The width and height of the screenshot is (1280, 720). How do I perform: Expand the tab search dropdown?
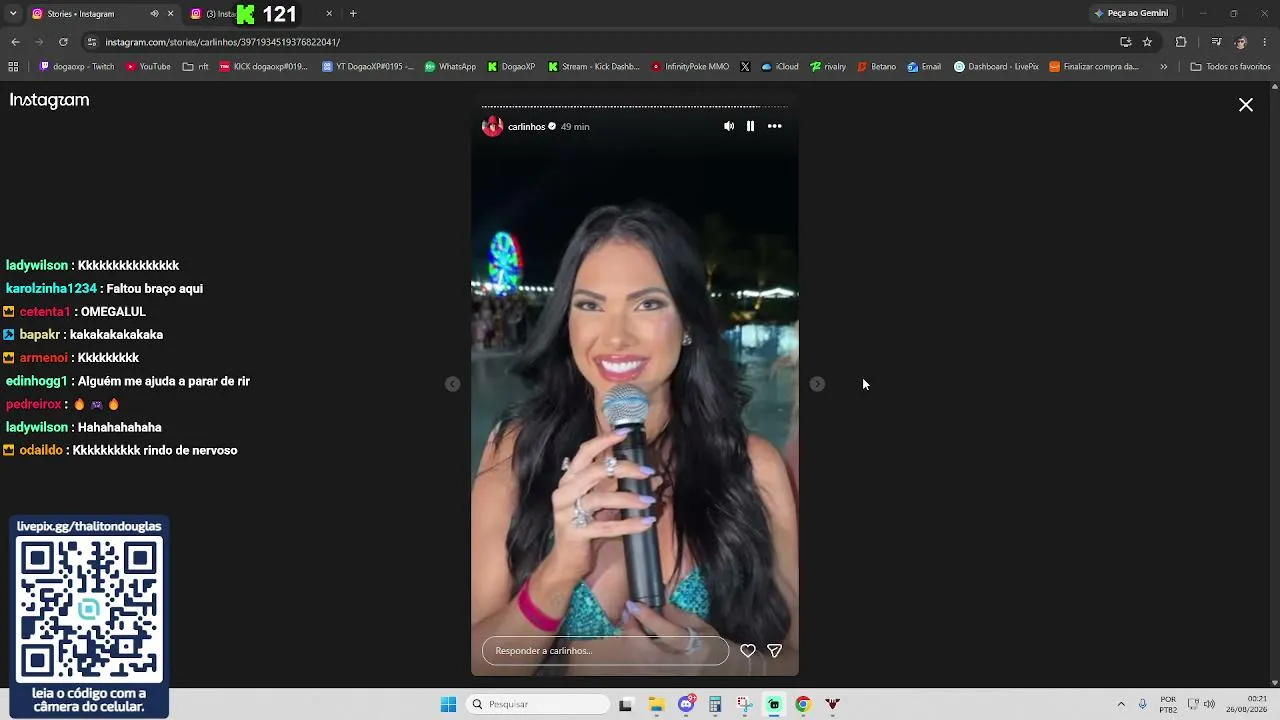point(13,14)
